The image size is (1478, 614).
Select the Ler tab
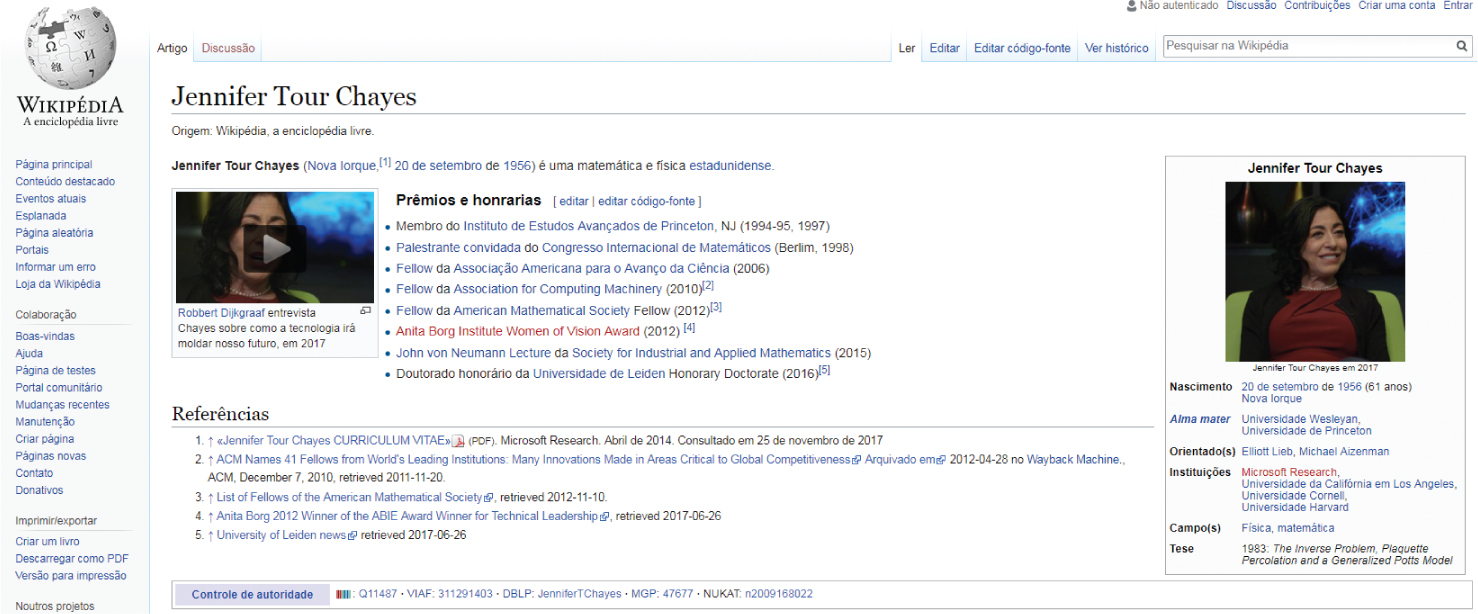(x=907, y=48)
